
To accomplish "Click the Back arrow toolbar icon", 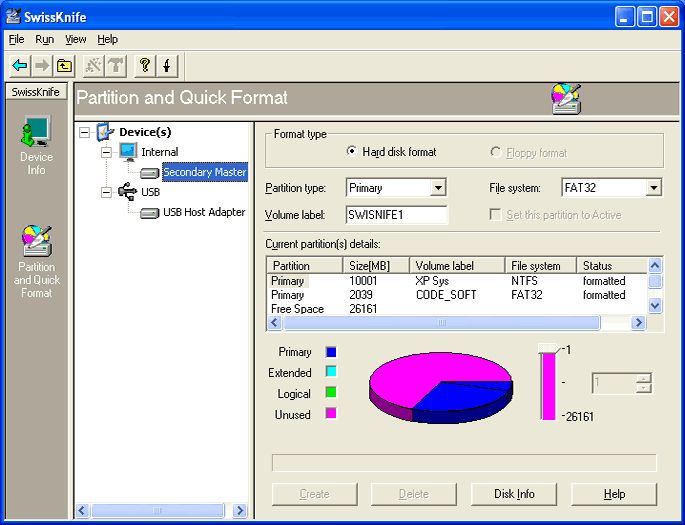I will pos(20,66).
